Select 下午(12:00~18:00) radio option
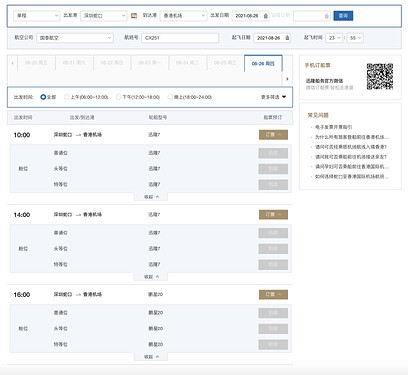 118,97
